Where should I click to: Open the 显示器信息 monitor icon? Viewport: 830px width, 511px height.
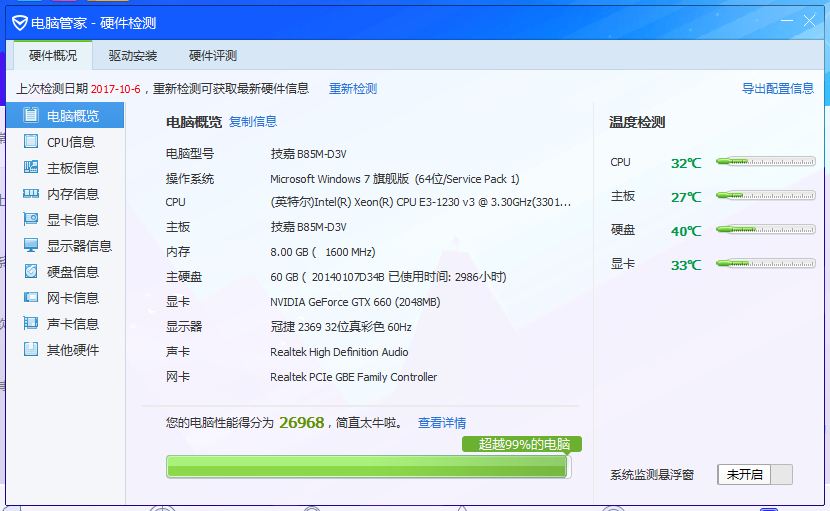pyautogui.click(x=31, y=245)
